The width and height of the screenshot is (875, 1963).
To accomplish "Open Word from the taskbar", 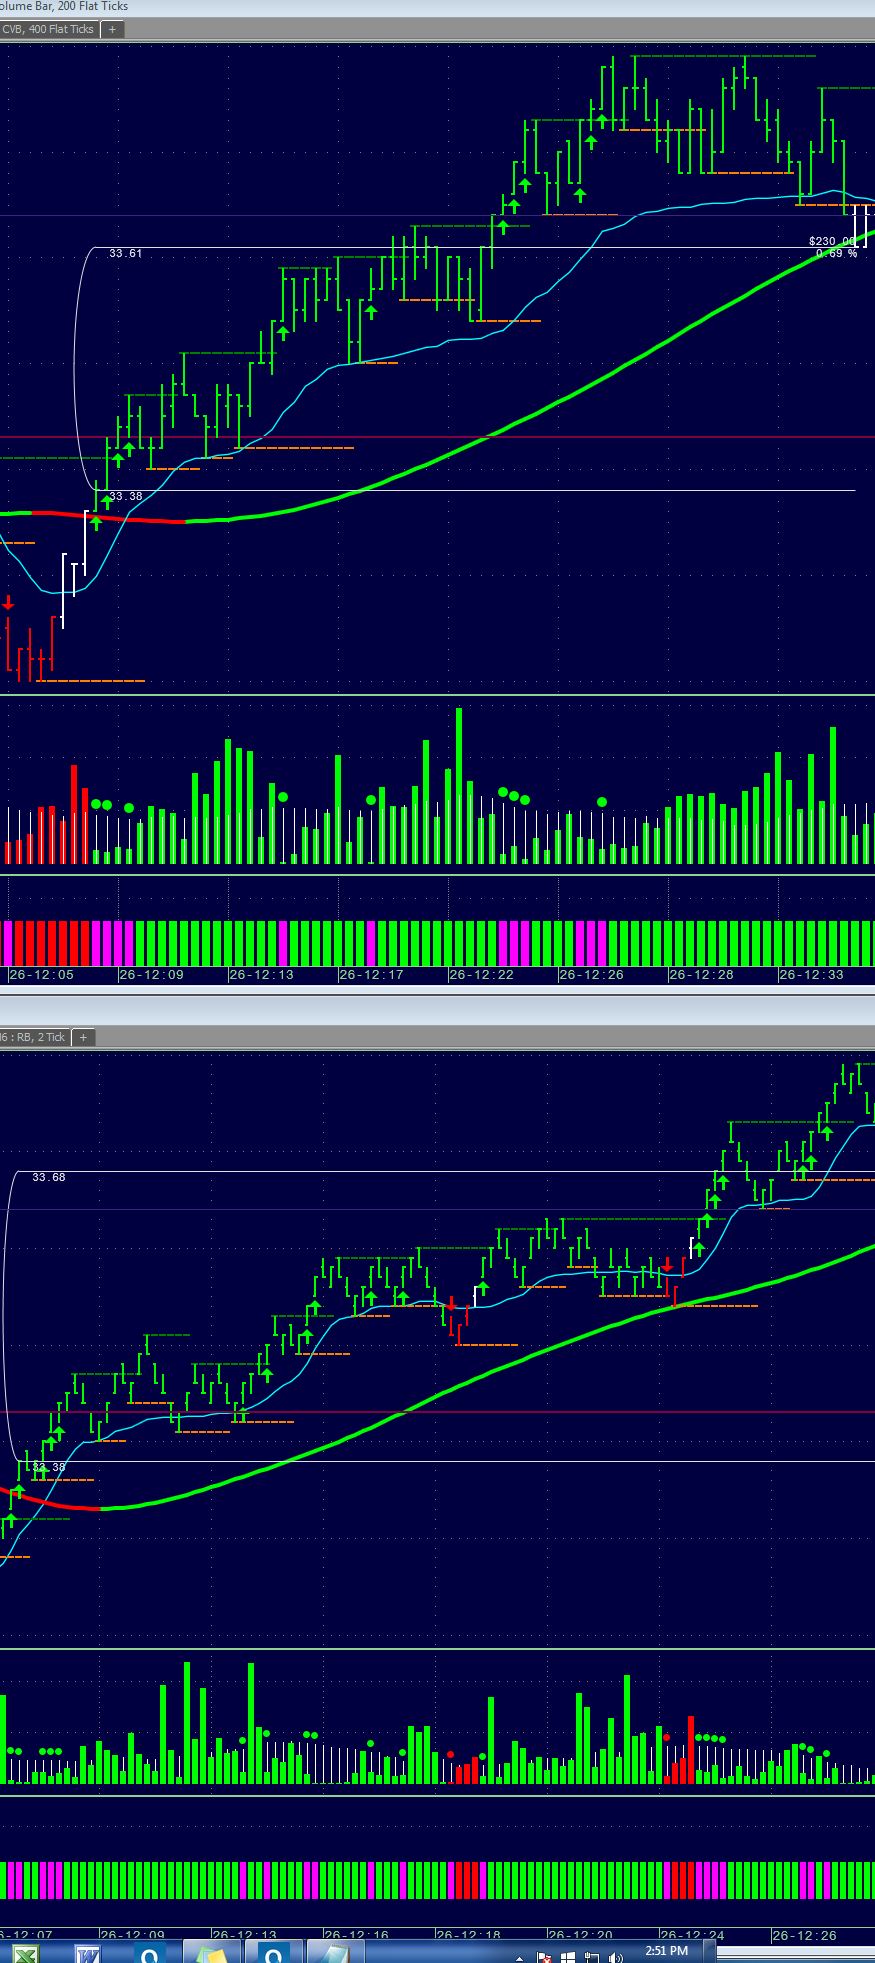I will (x=87, y=1954).
